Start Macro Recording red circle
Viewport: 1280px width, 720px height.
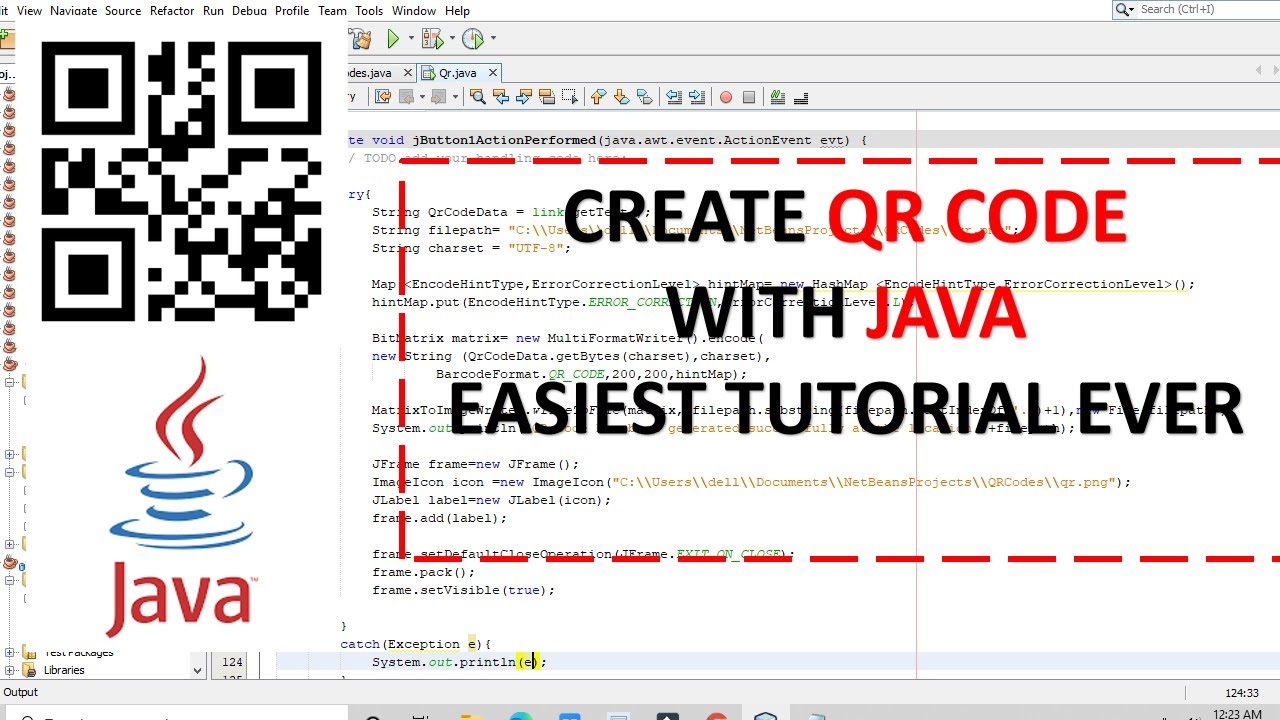click(726, 97)
